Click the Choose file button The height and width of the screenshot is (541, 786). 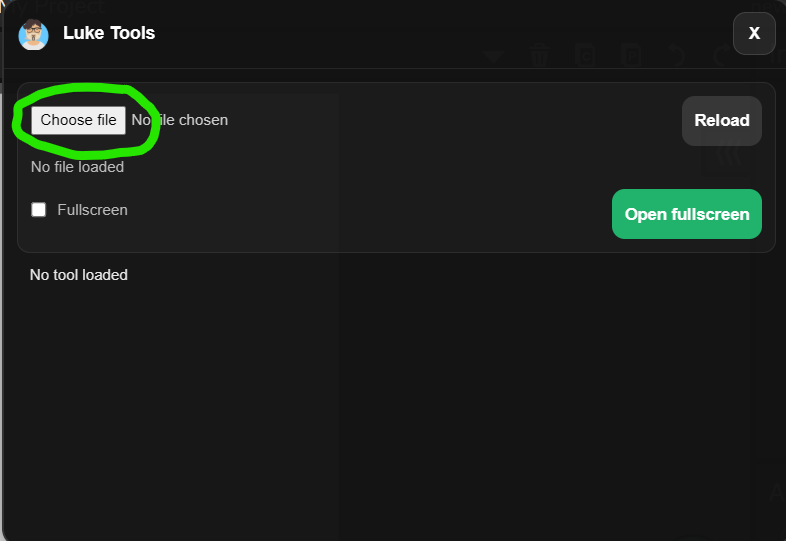tap(78, 120)
